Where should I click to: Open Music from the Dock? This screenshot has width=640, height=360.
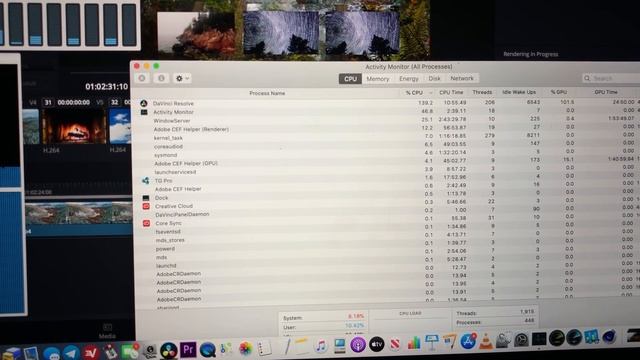[x=320, y=346]
